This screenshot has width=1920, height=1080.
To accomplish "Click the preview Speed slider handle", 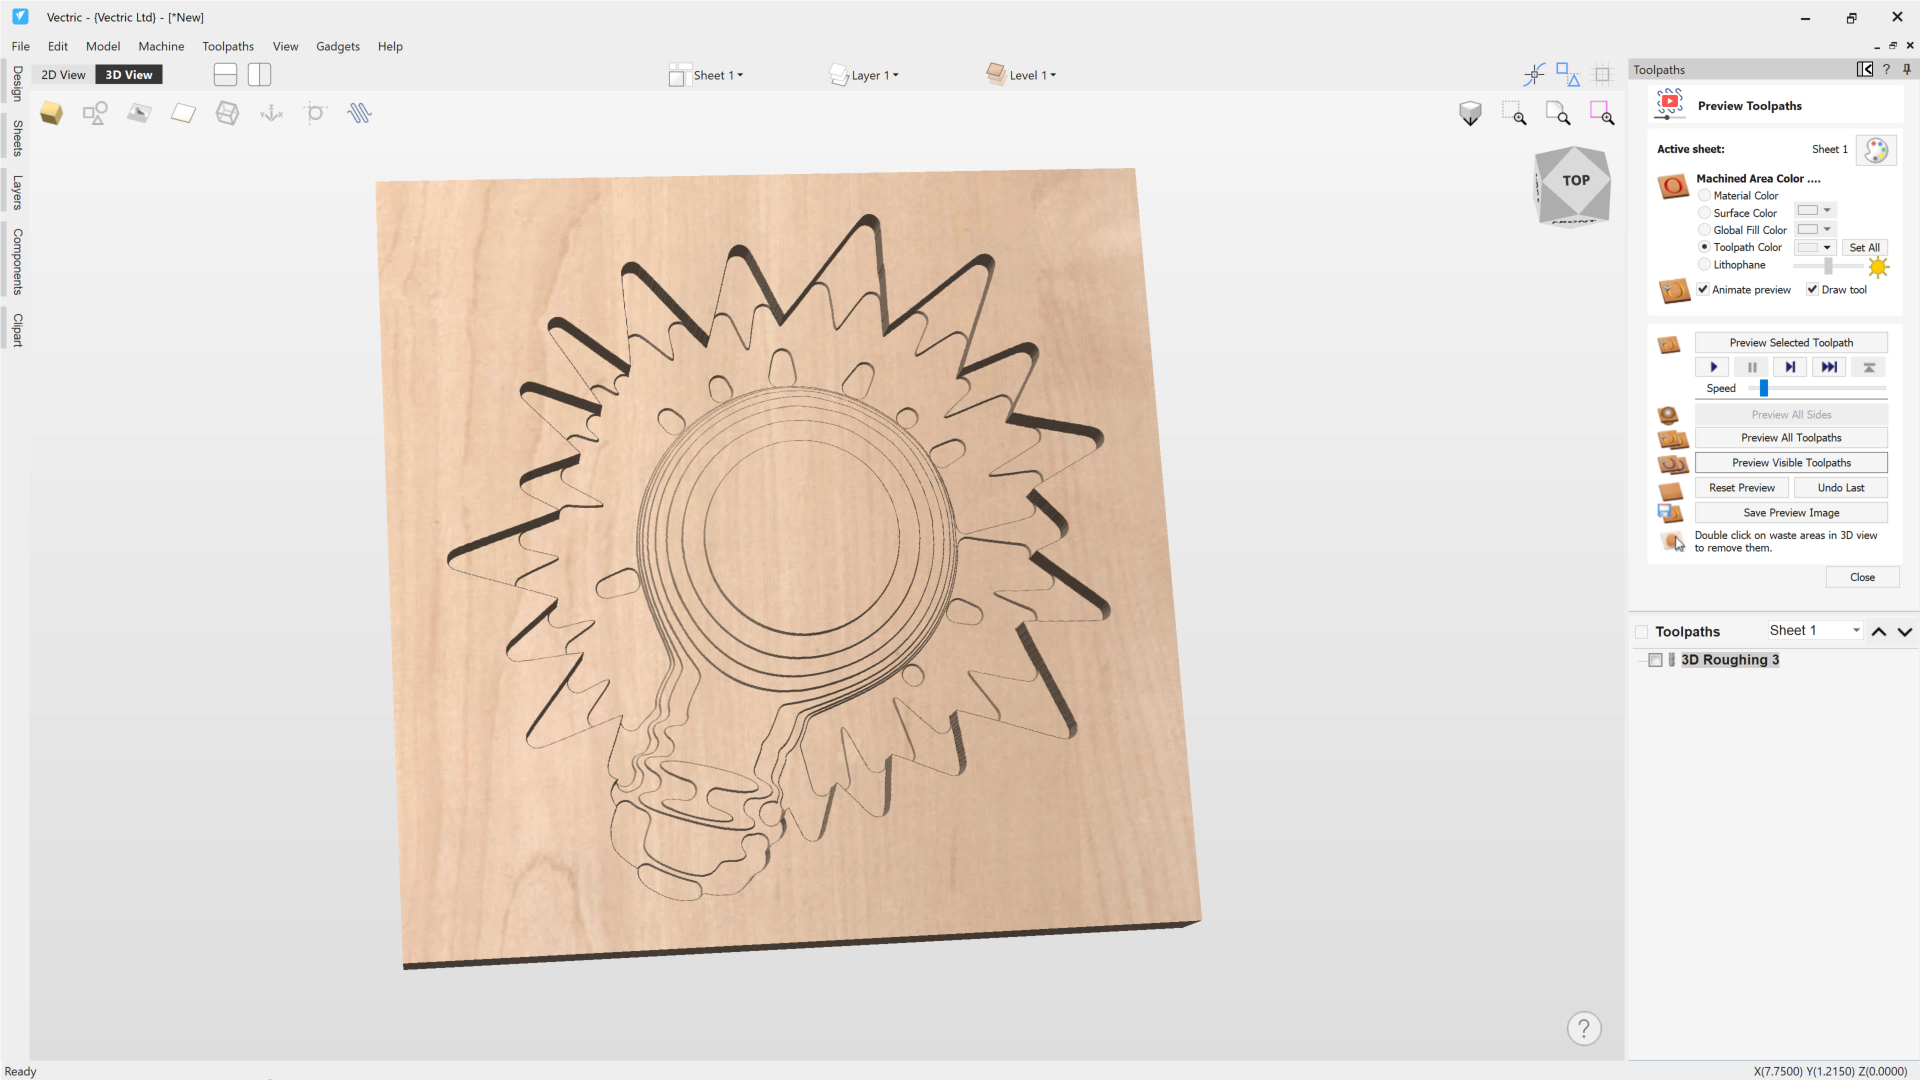I will [1764, 388].
